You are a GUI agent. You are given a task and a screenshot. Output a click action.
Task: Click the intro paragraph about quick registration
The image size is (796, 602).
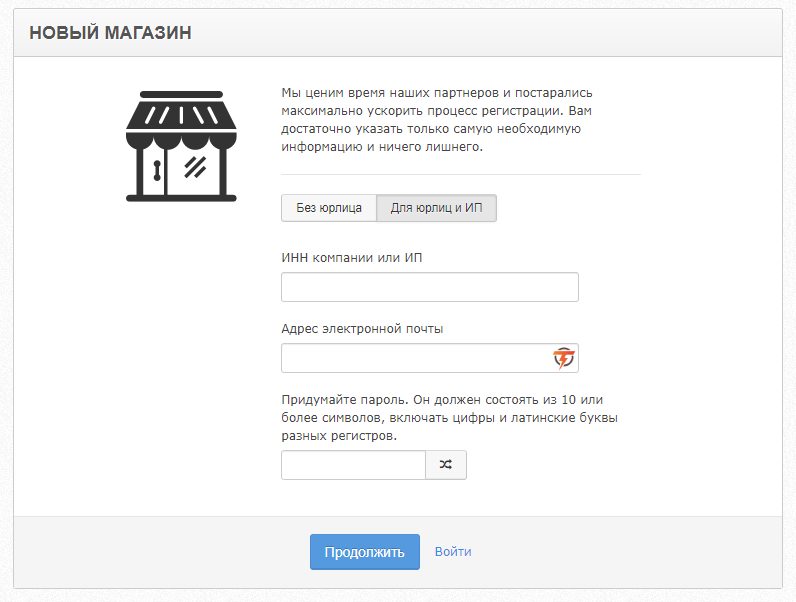click(437, 120)
